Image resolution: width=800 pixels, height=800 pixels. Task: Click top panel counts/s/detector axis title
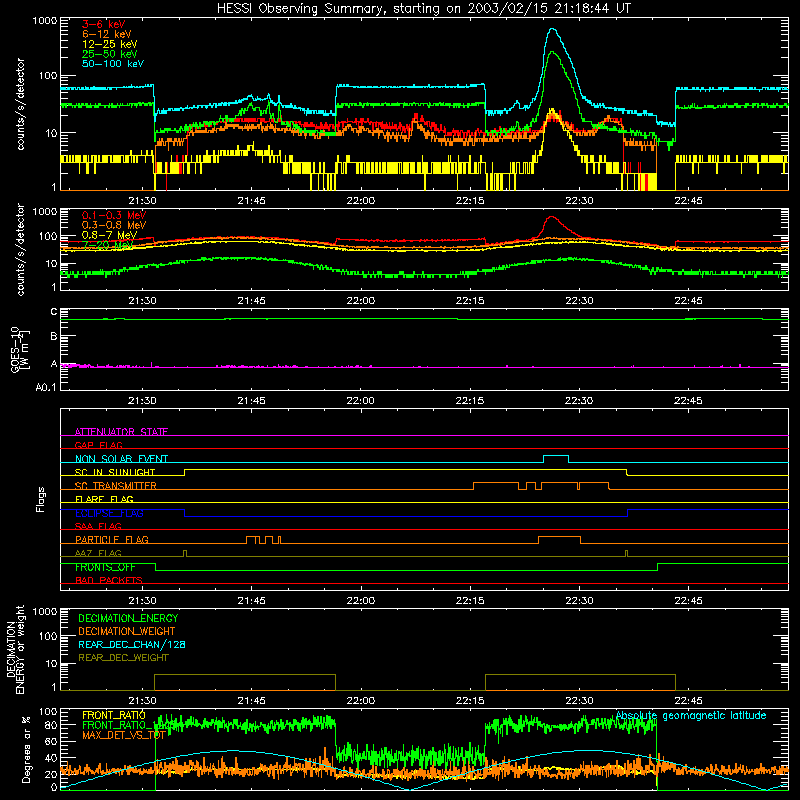[20, 104]
